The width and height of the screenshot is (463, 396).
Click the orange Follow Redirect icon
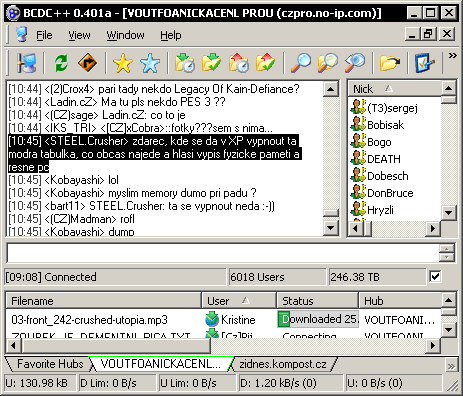coord(87,63)
